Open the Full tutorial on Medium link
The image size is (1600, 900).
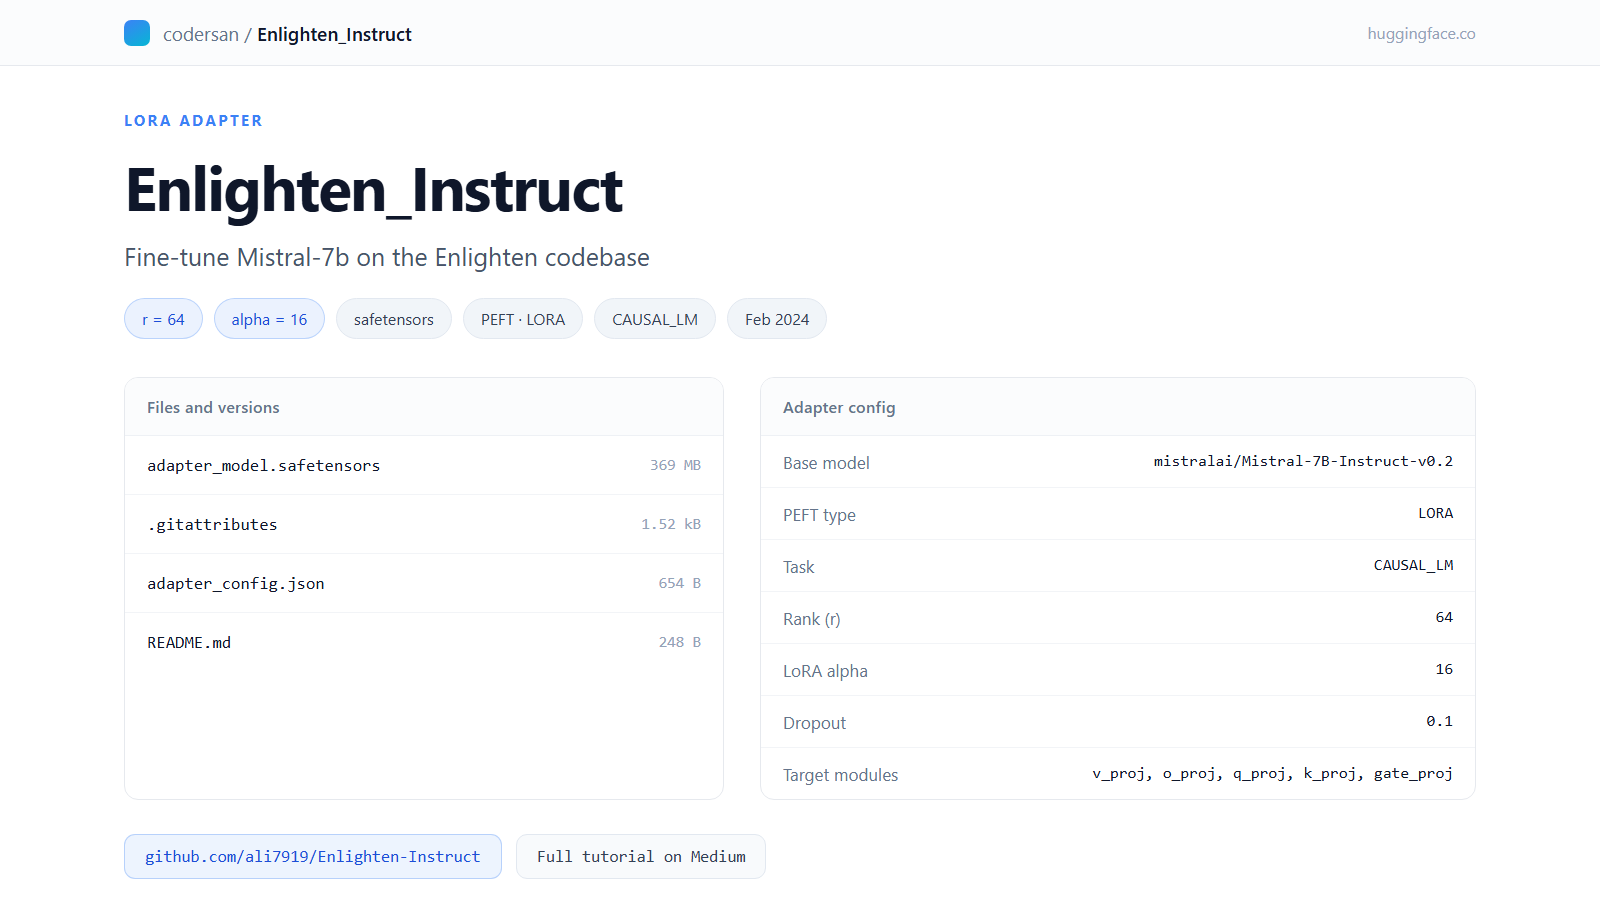coord(641,857)
